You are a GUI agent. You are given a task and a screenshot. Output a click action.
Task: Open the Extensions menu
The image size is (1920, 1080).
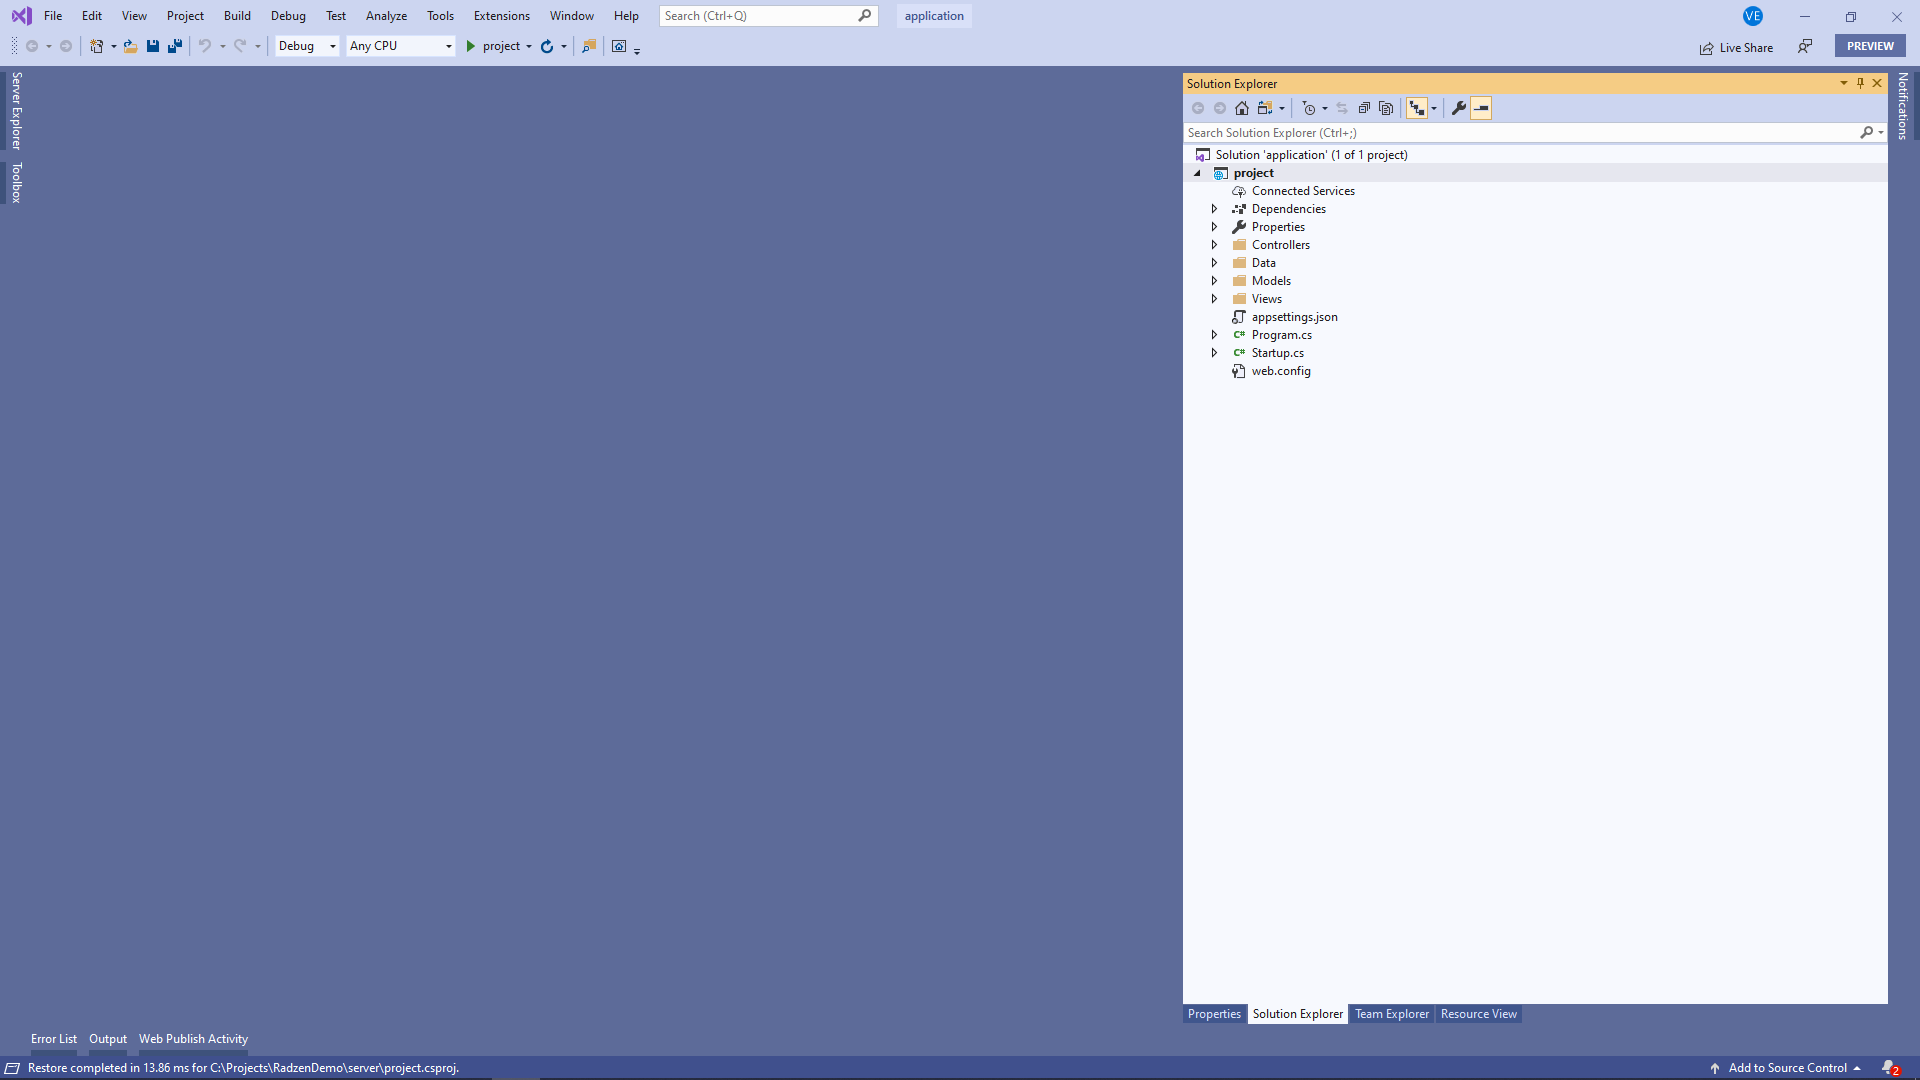501,16
